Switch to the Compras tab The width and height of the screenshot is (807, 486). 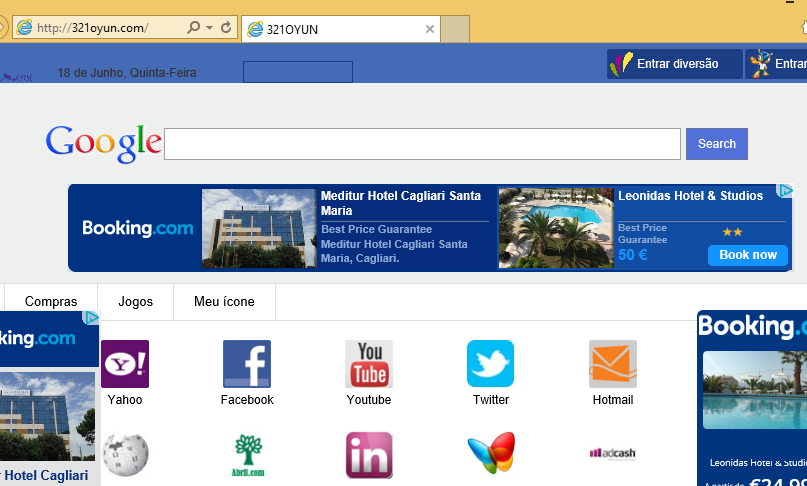(51, 302)
